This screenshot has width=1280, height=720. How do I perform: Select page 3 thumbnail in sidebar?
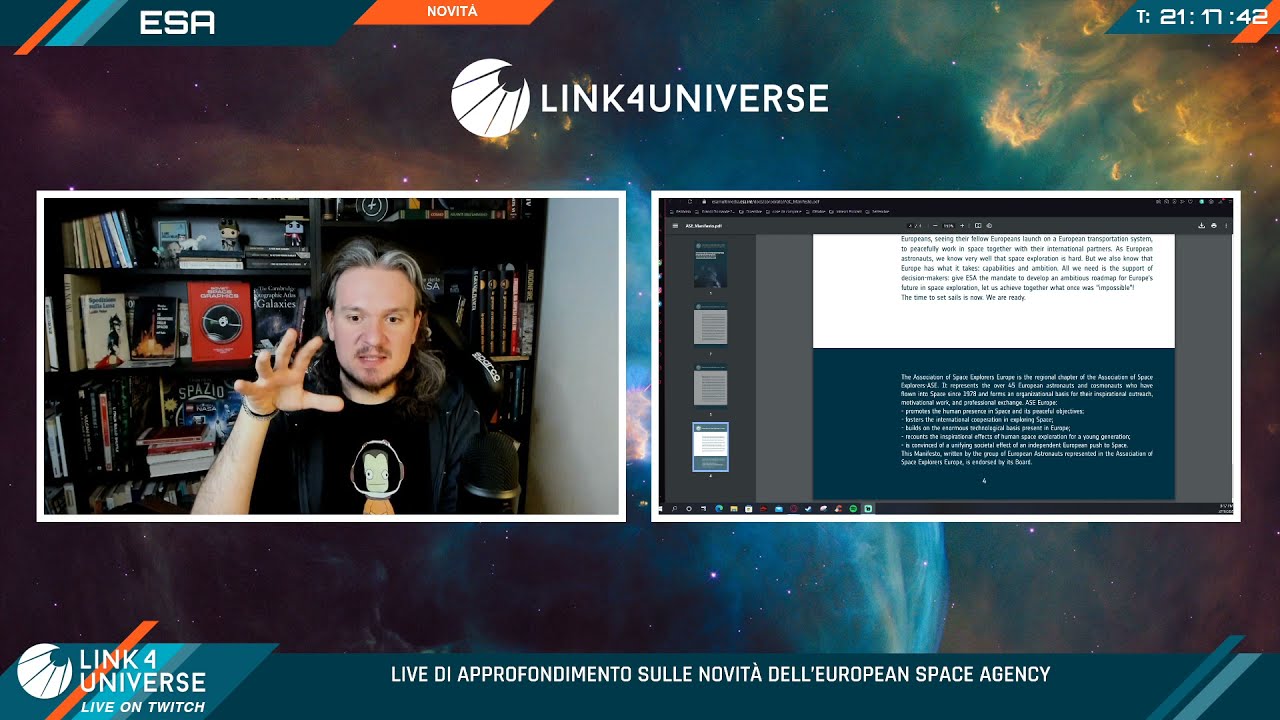point(711,386)
